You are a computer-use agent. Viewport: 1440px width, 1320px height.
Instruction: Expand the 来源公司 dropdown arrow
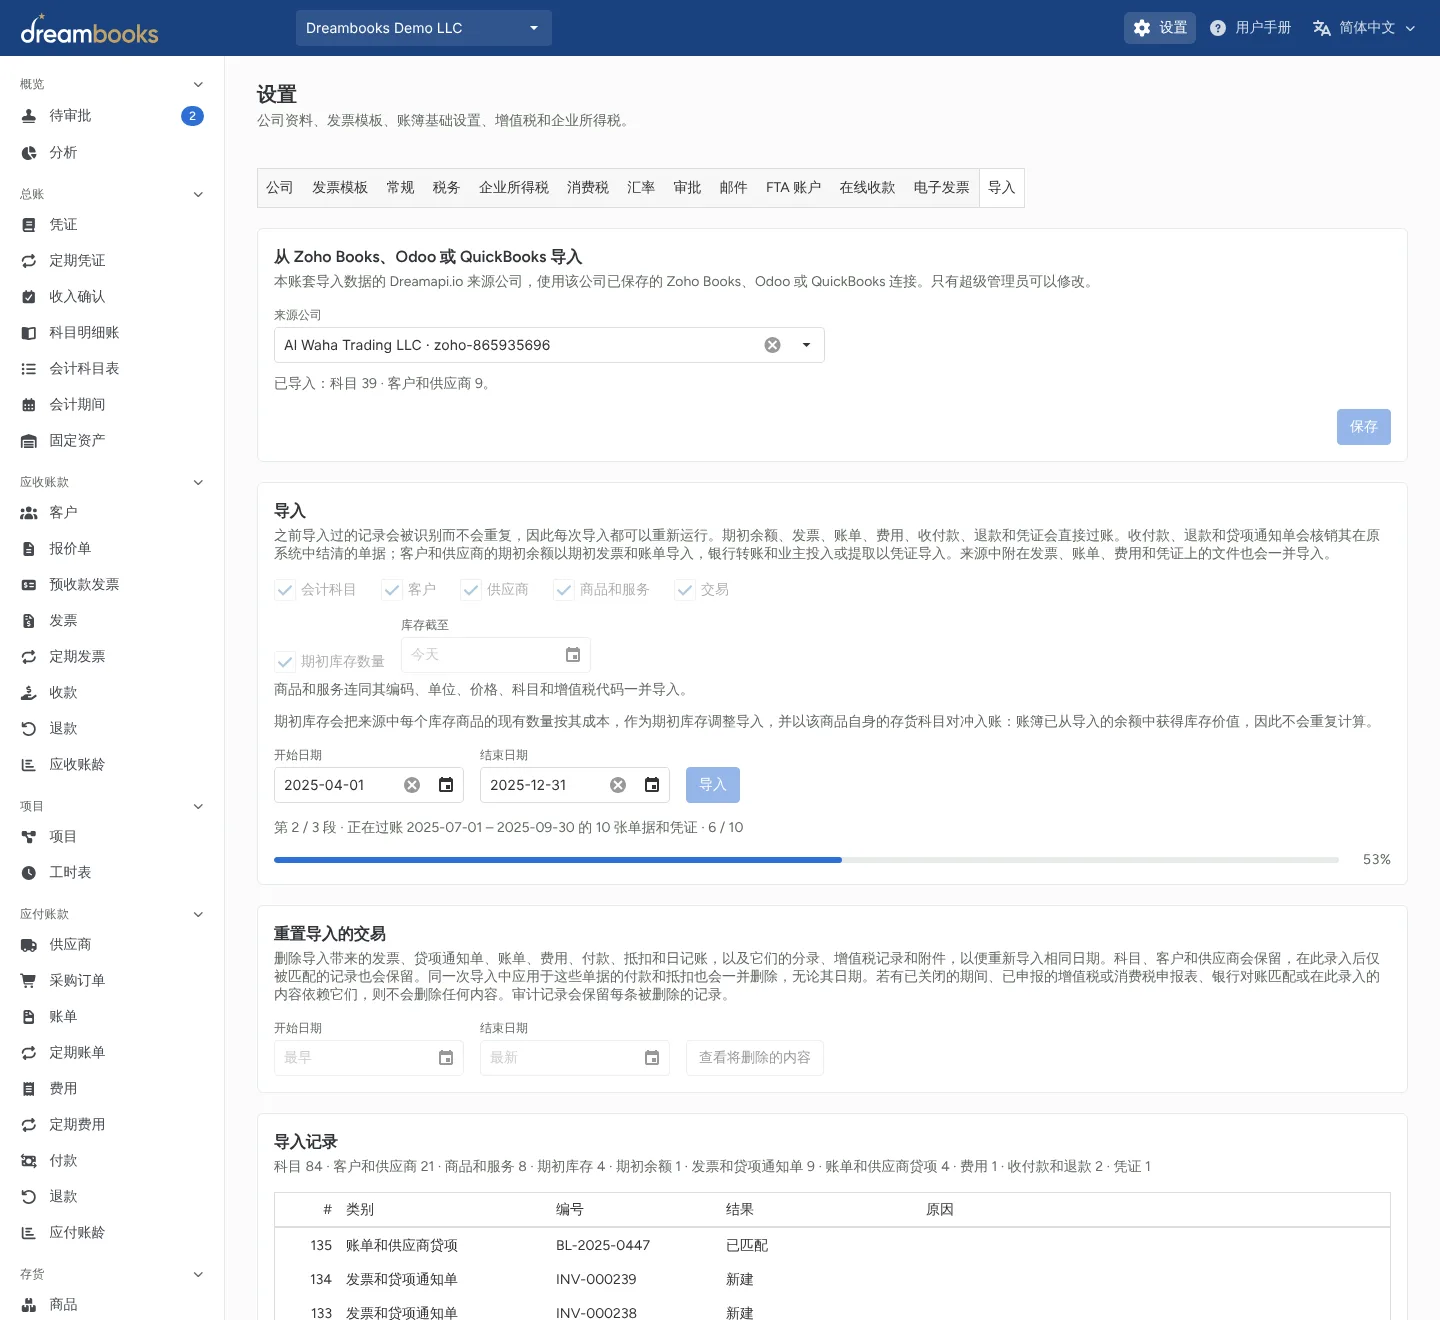806,345
